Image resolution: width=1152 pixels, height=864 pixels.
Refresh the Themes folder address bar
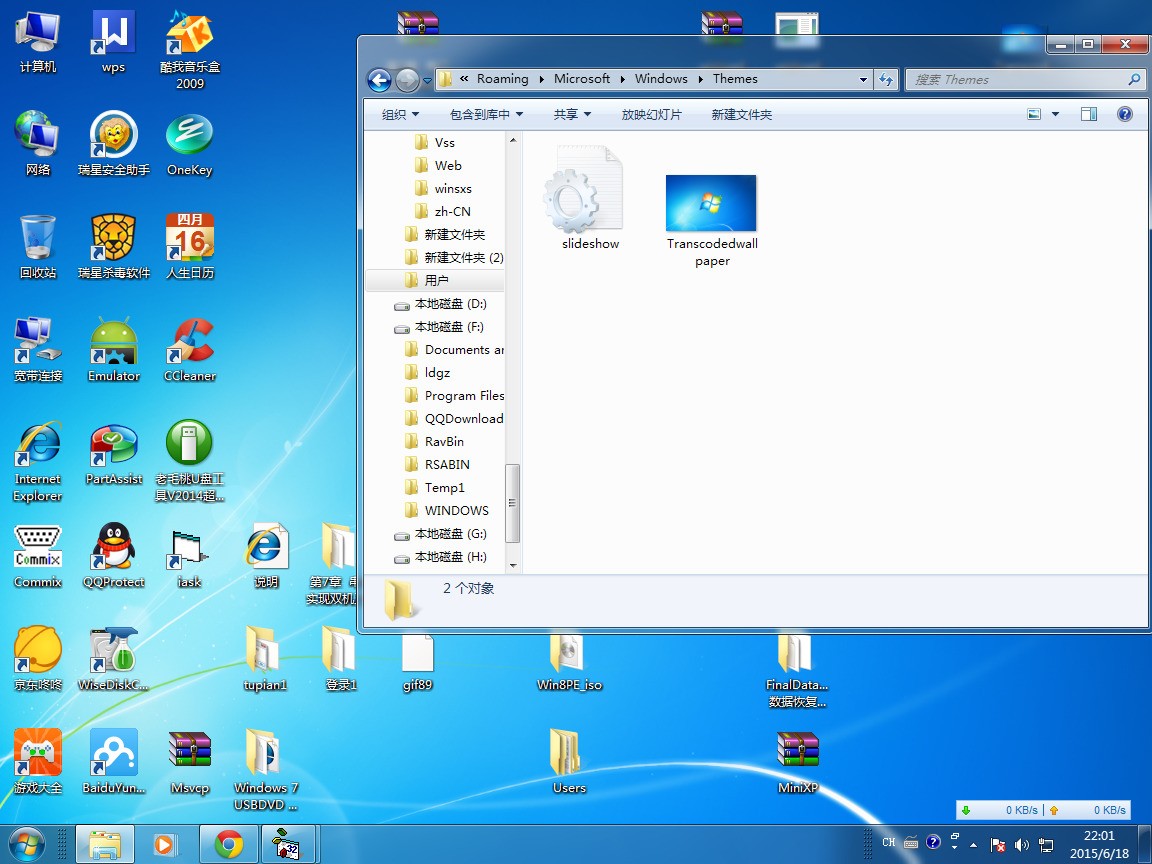pyautogui.click(x=886, y=79)
